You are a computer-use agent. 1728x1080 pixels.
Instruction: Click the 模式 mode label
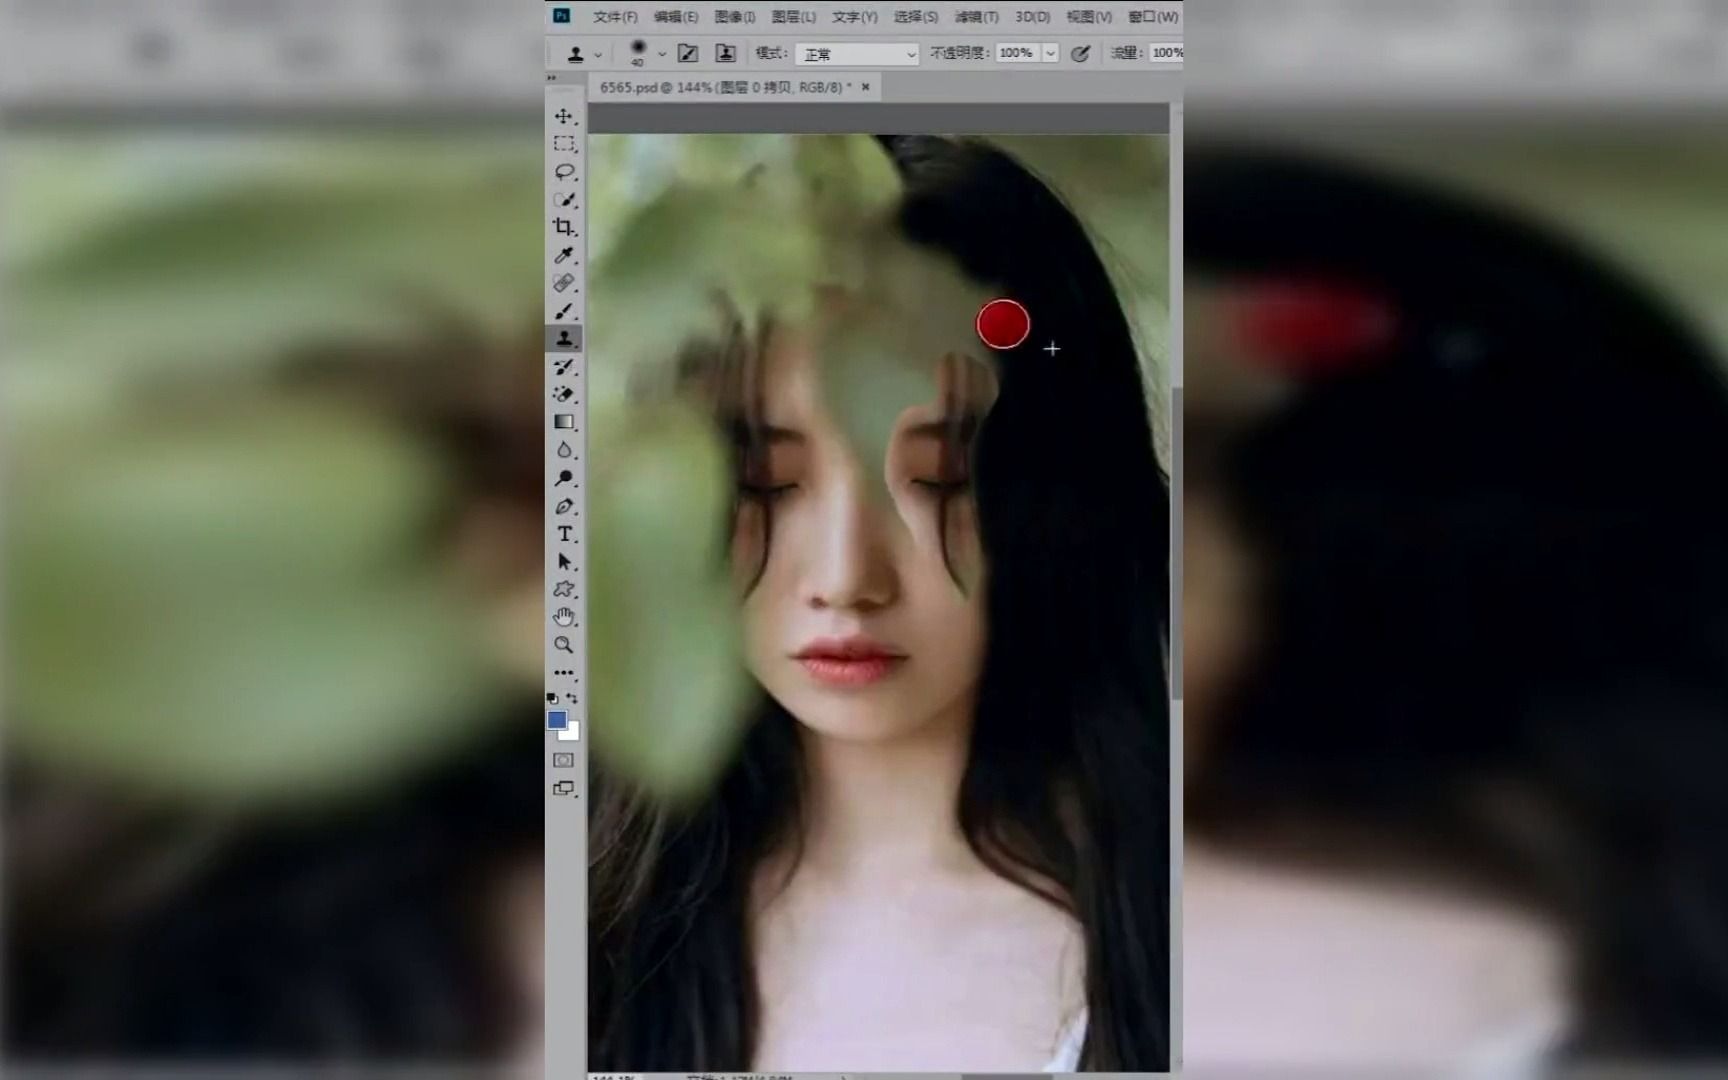click(x=771, y=53)
